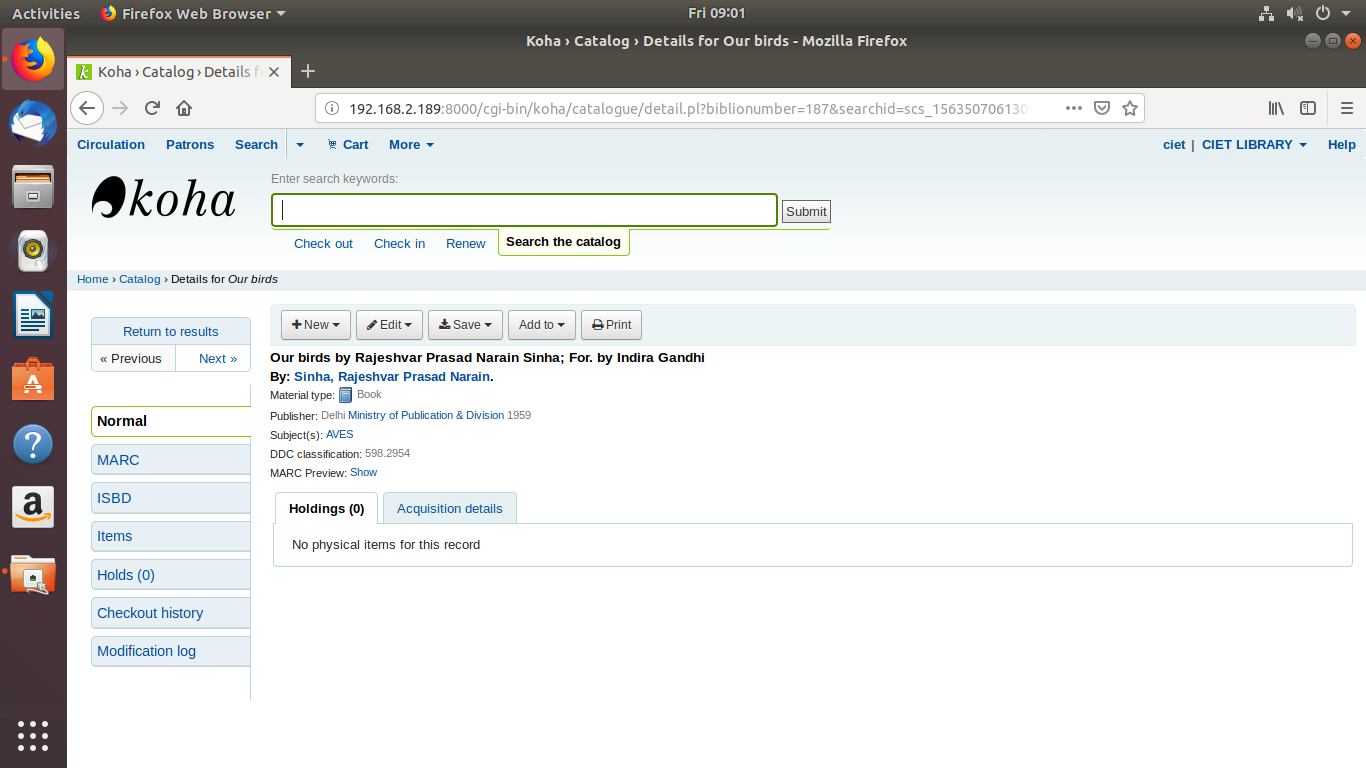
Task: Open a new browser tab
Action: coord(308,71)
